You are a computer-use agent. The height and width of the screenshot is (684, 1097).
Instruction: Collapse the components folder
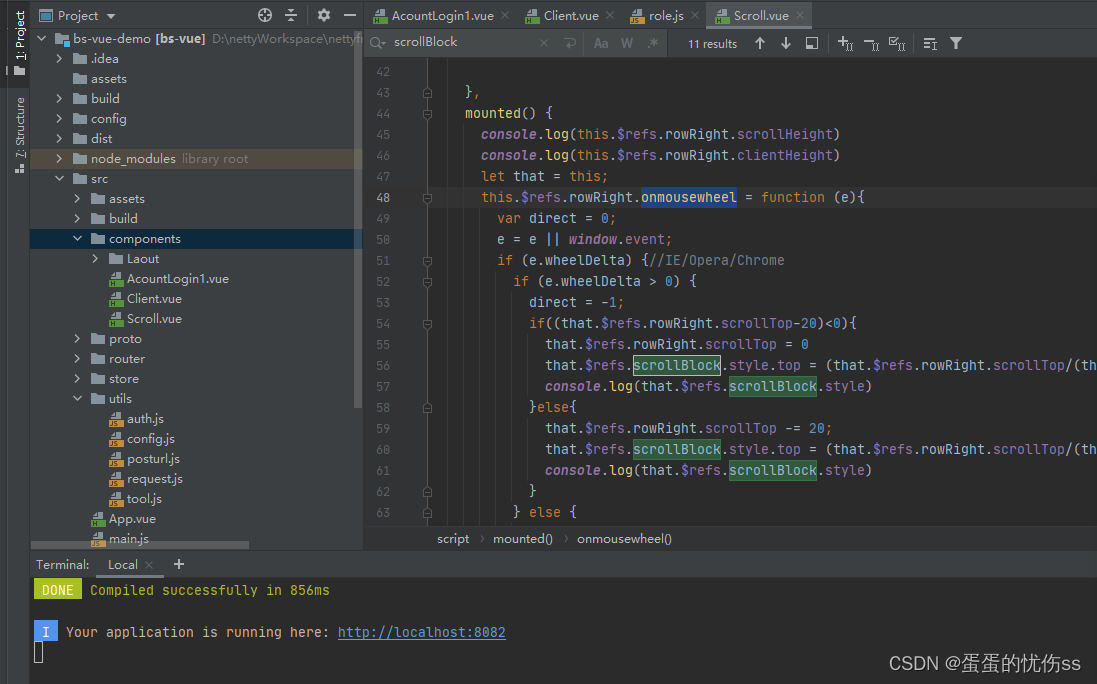78,238
